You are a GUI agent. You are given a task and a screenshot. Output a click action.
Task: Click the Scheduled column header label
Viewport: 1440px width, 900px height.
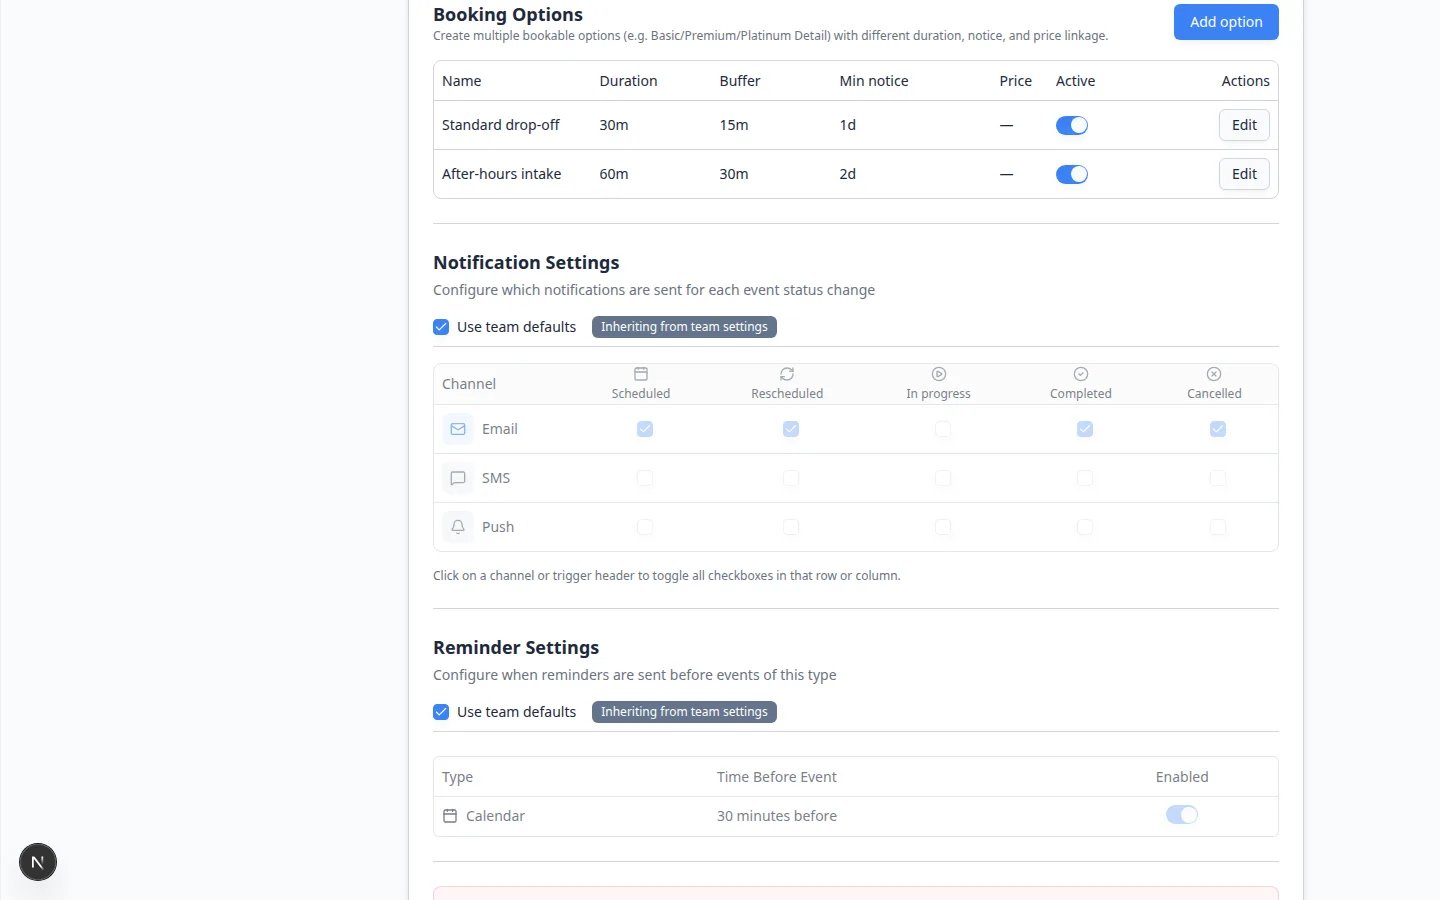tap(641, 394)
